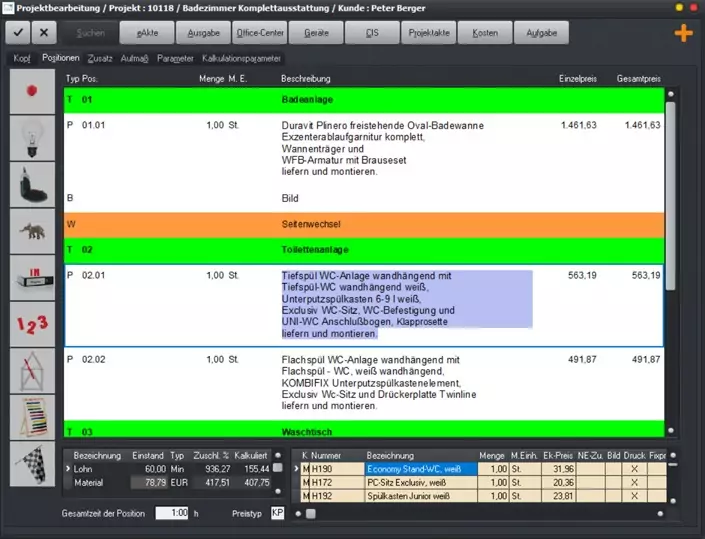Toggle Druck X mark for H192 row

(x=634, y=496)
